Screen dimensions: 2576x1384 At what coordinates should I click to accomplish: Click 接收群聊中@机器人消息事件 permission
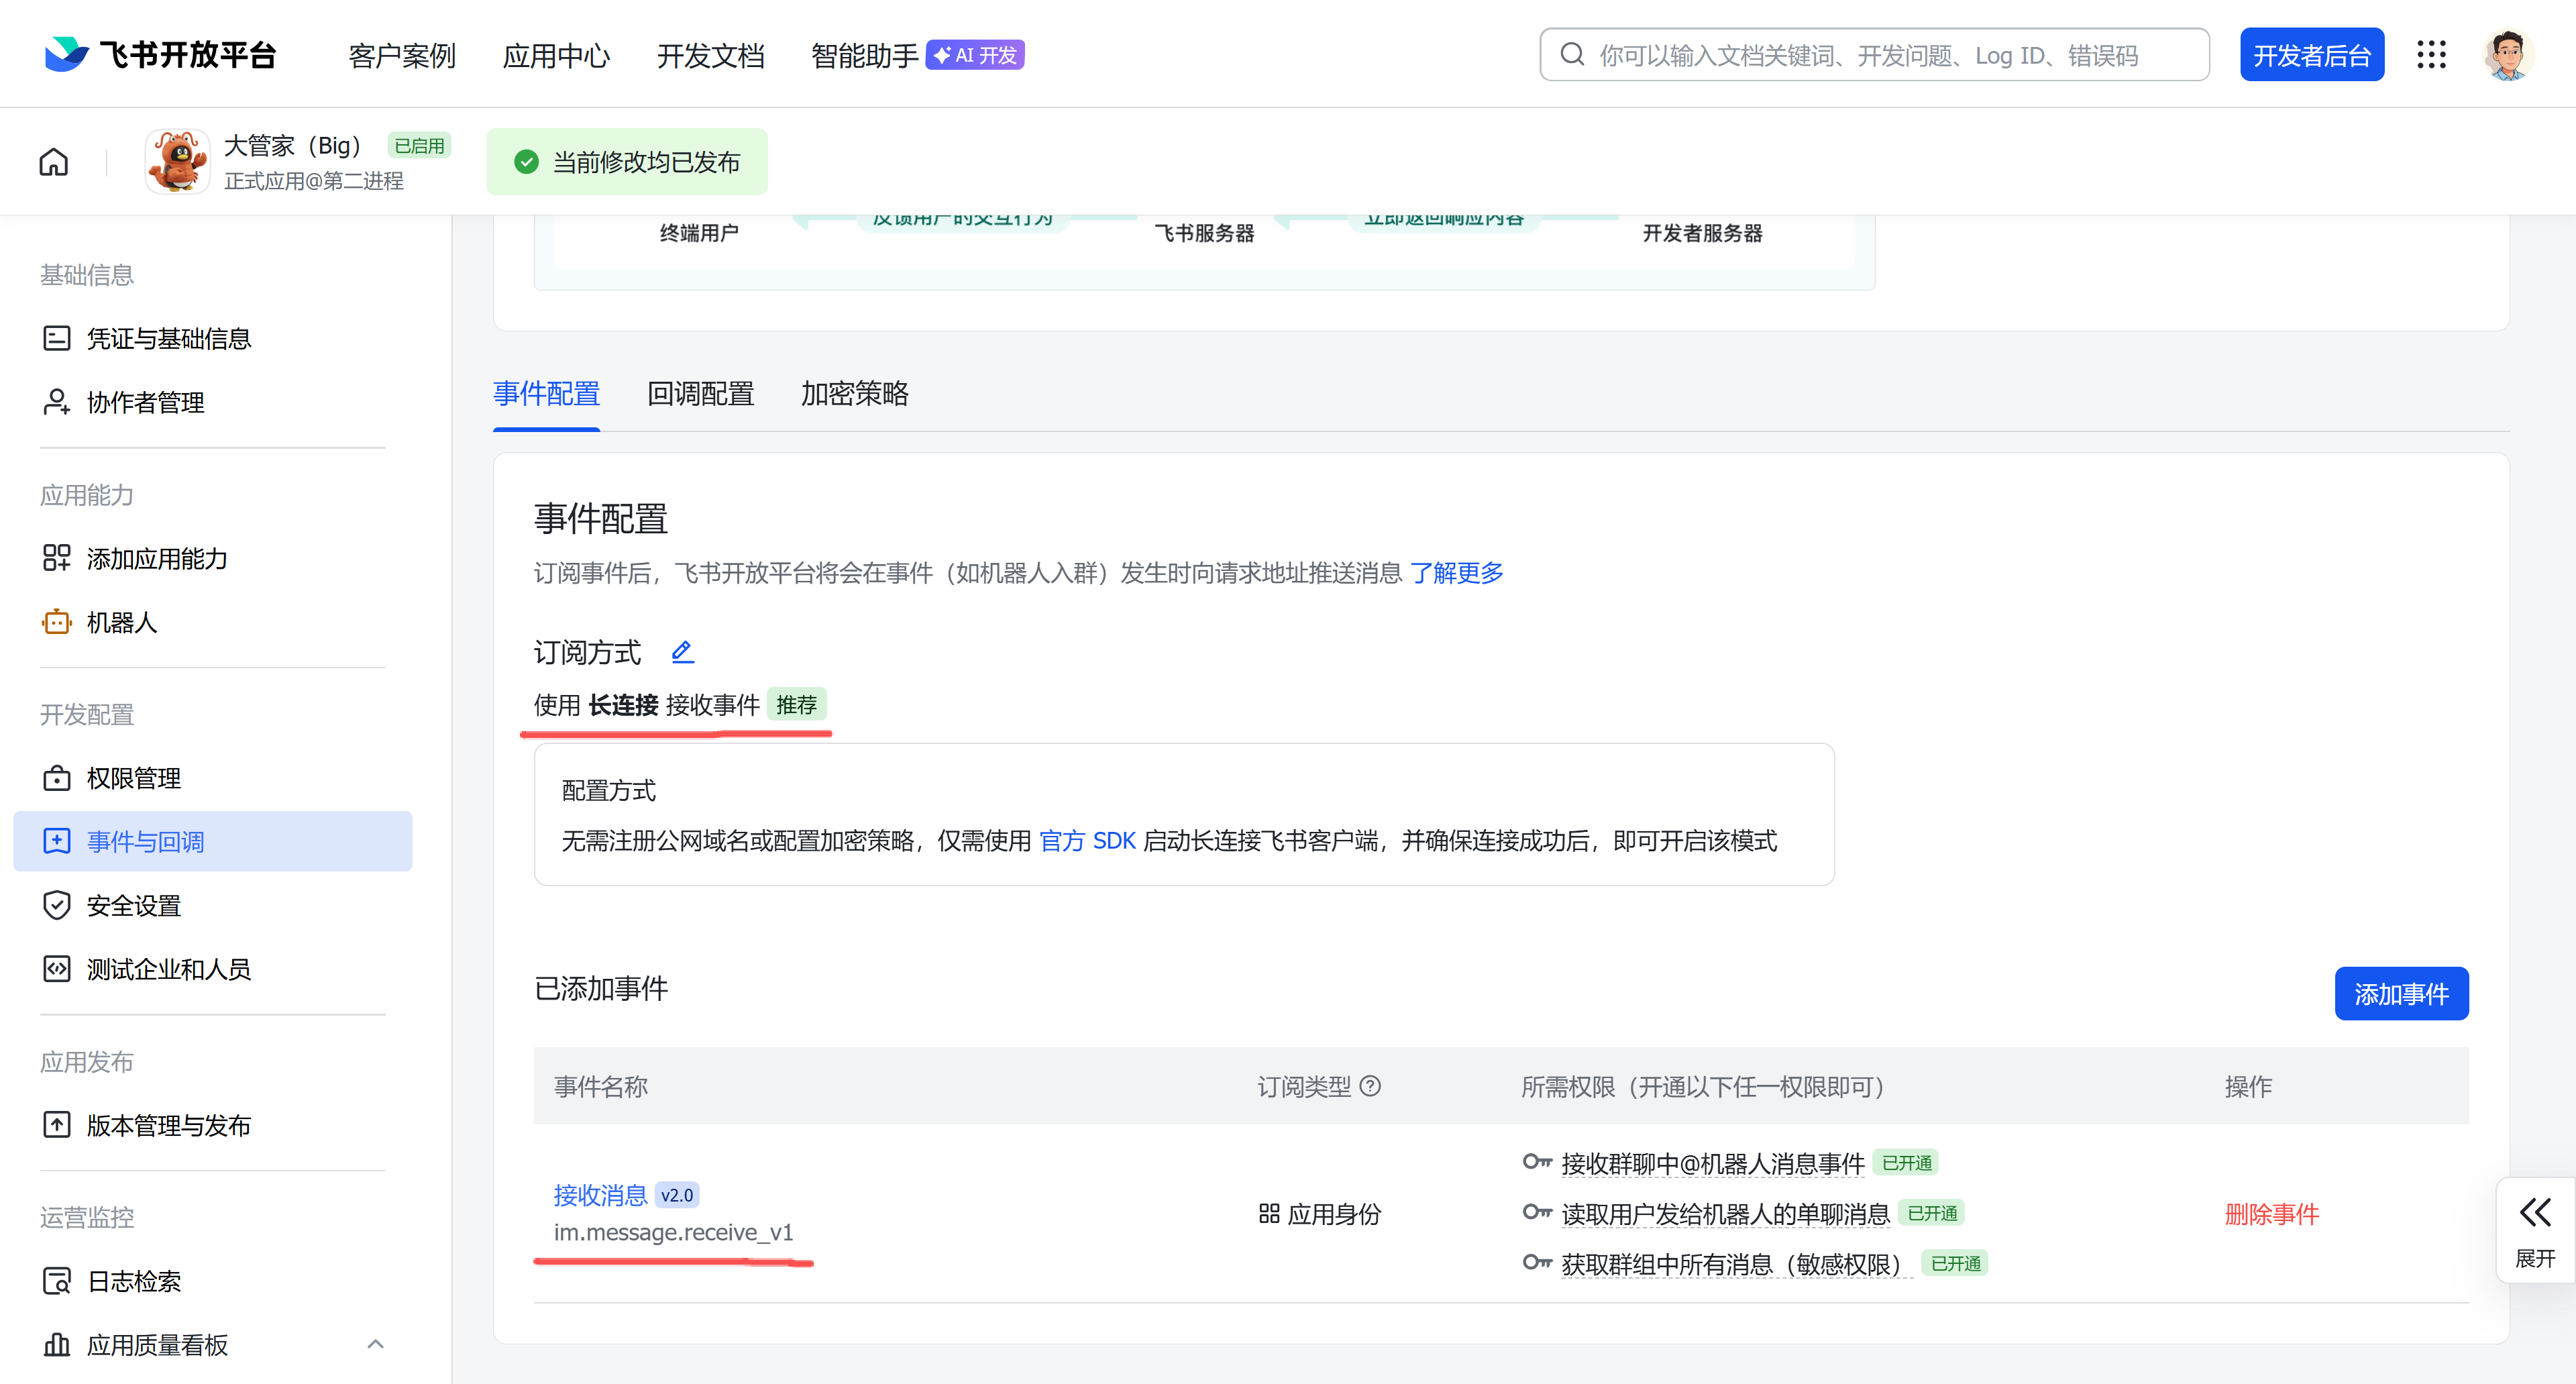(x=1713, y=1163)
